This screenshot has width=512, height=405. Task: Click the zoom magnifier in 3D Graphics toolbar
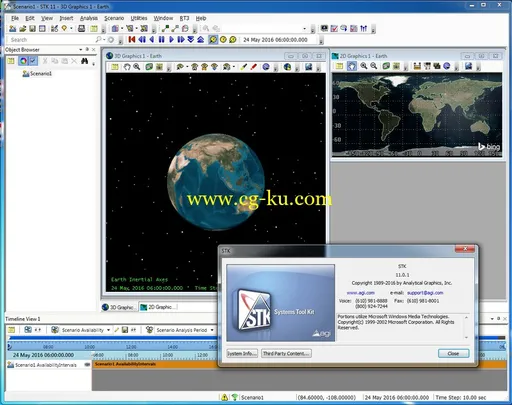[x=137, y=67]
